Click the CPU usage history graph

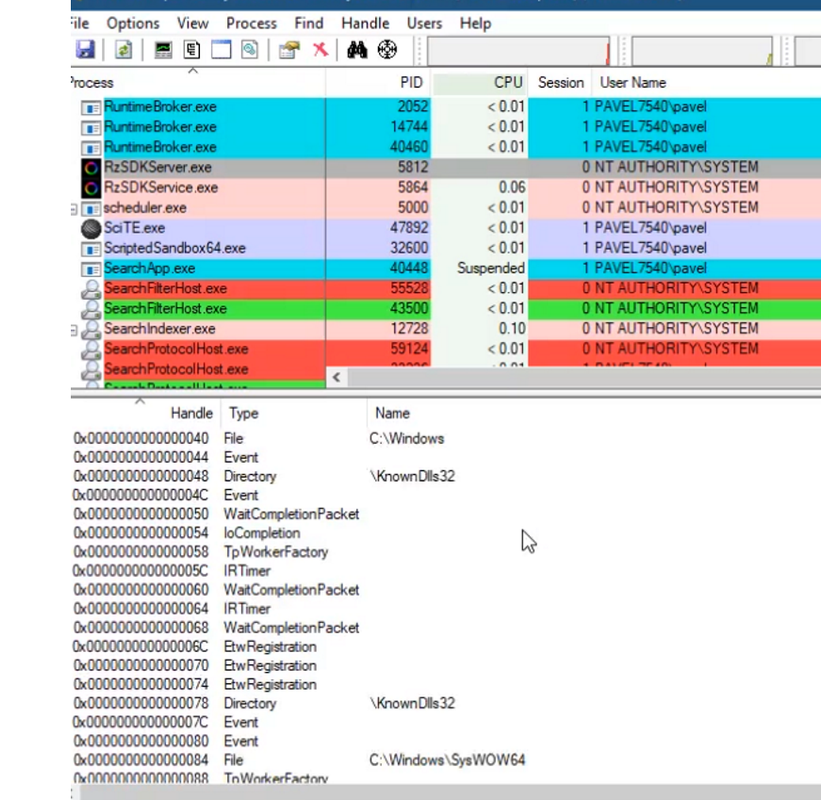[519, 51]
